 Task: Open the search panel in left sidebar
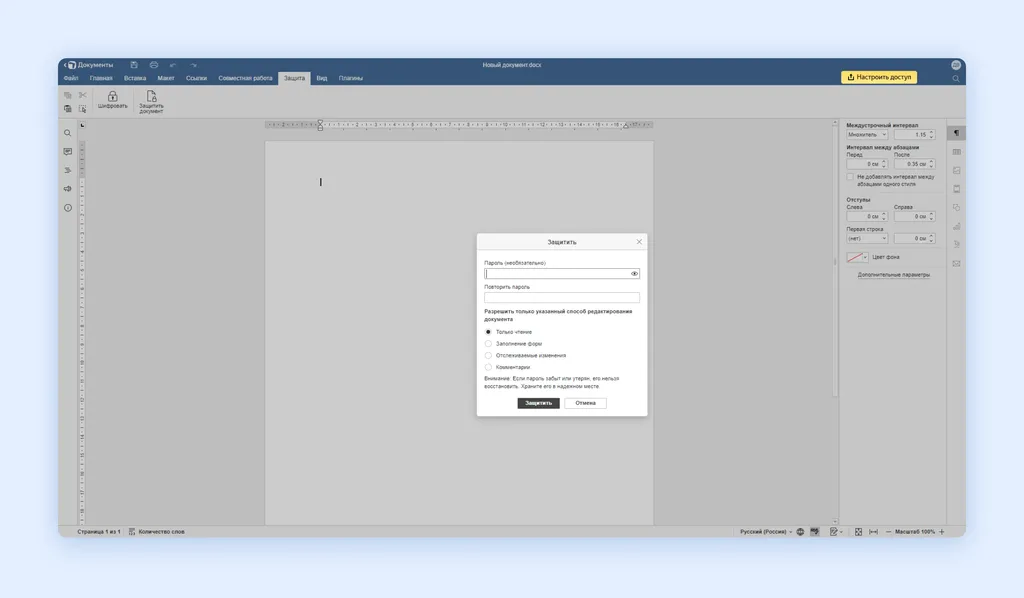pos(68,133)
